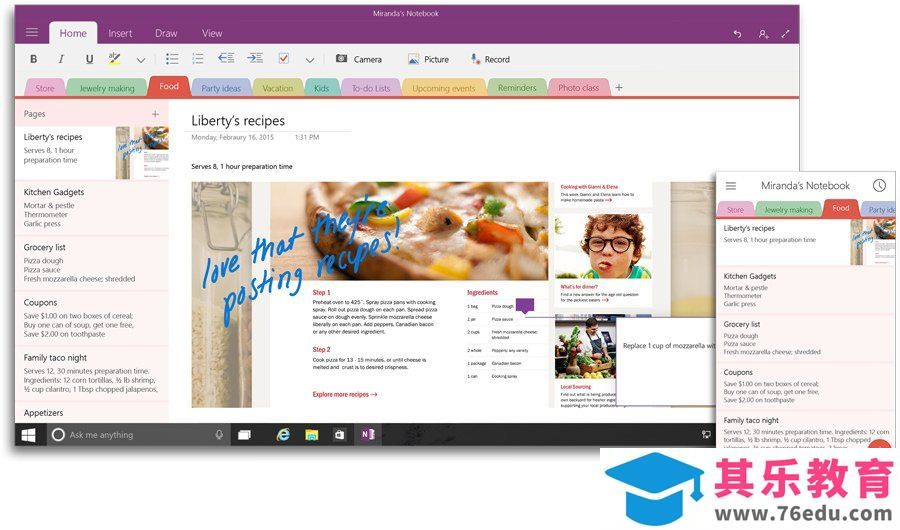Select Jewelry making tab in phone view
This screenshot has height=530, width=900.
(789, 210)
